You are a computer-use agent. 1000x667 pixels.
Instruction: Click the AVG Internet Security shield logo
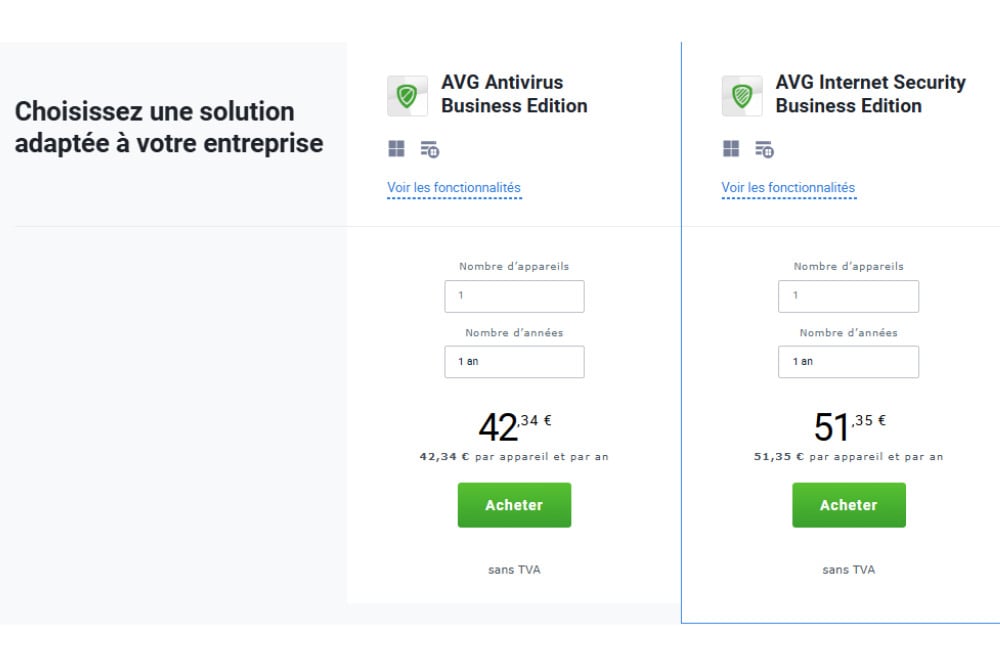tap(742, 96)
